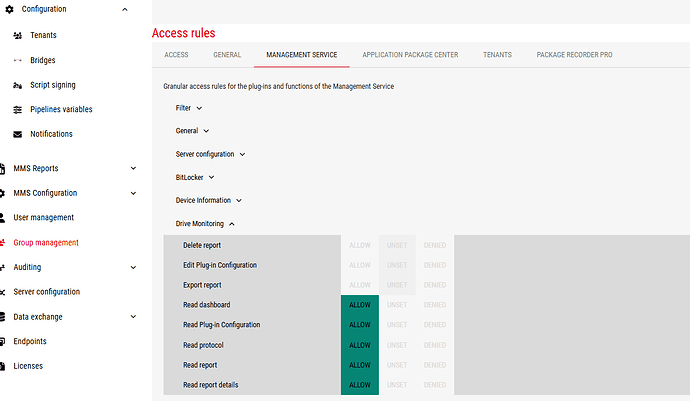Switch to the Application Package Center tab
The image size is (690, 401).
point(410,55)
